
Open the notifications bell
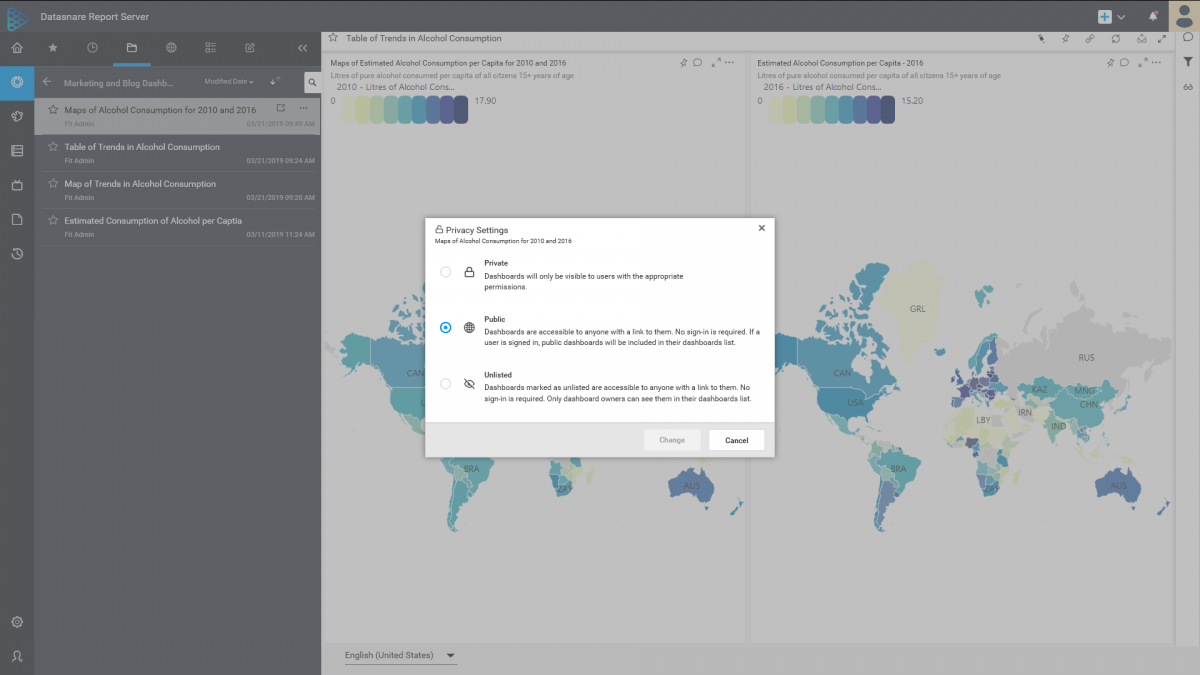1153,16
